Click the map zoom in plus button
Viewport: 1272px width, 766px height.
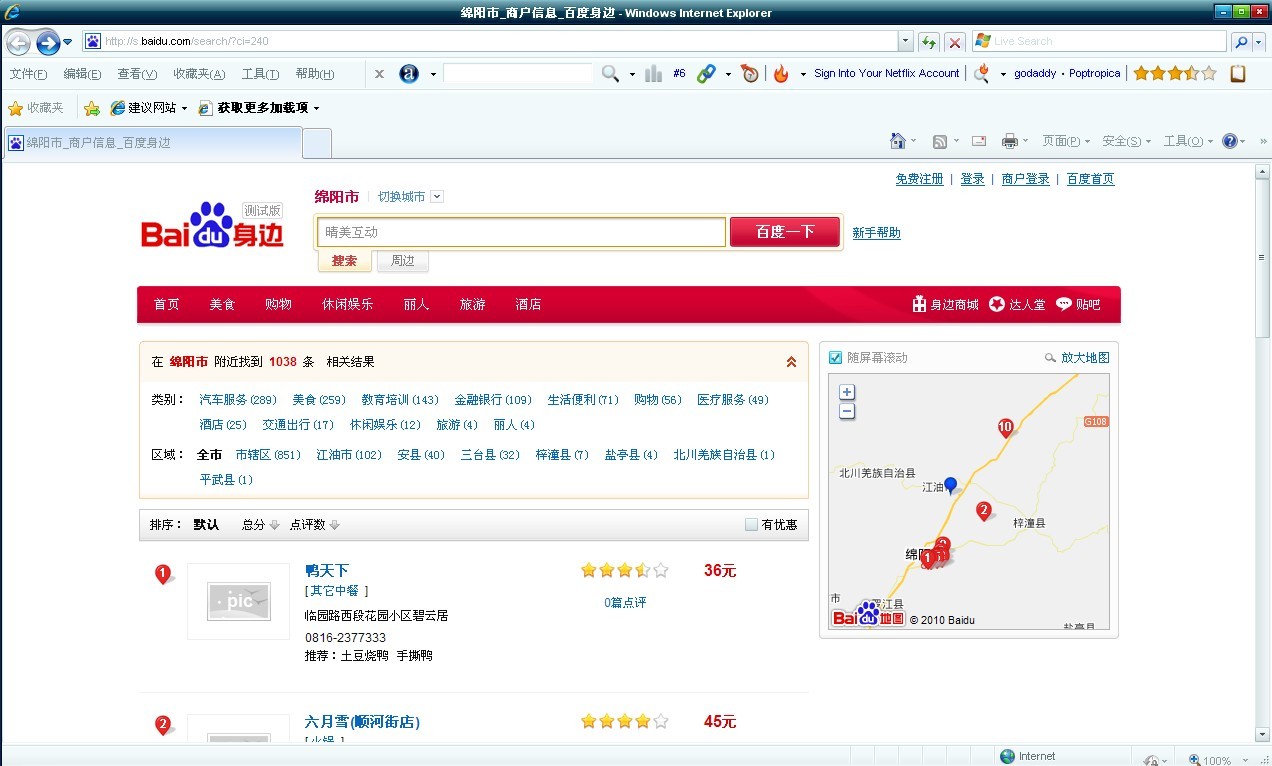[x=847, y=392]
